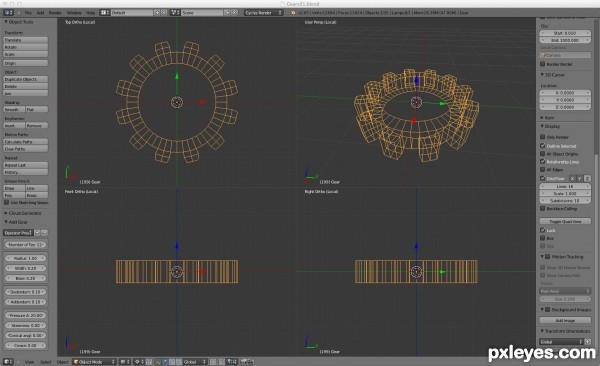Select the scale manipulator icon

[179, 362]
